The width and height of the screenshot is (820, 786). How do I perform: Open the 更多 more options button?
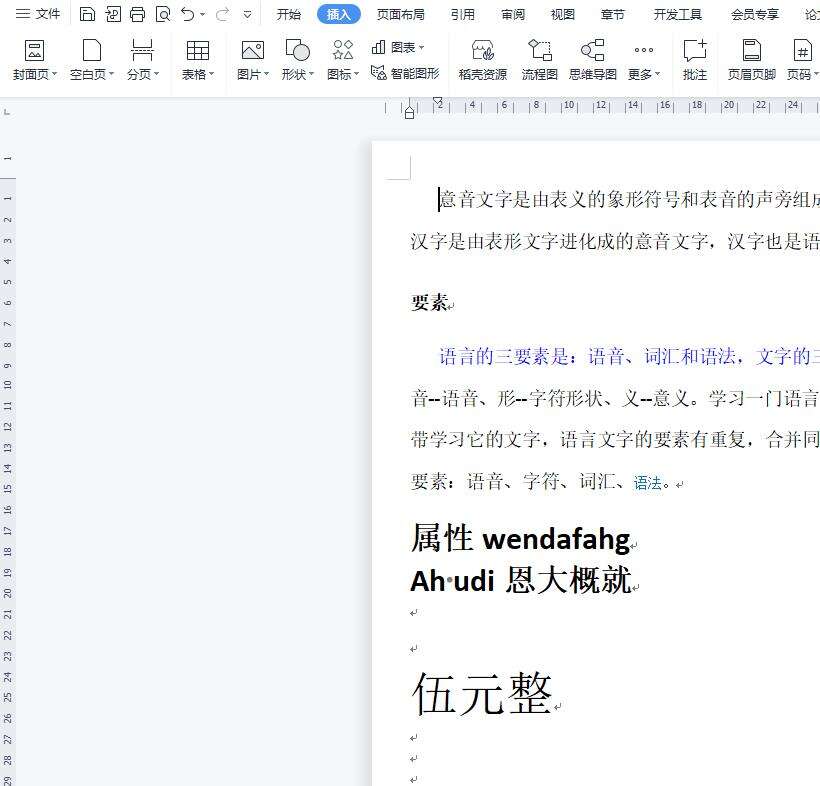pos(644,60)
